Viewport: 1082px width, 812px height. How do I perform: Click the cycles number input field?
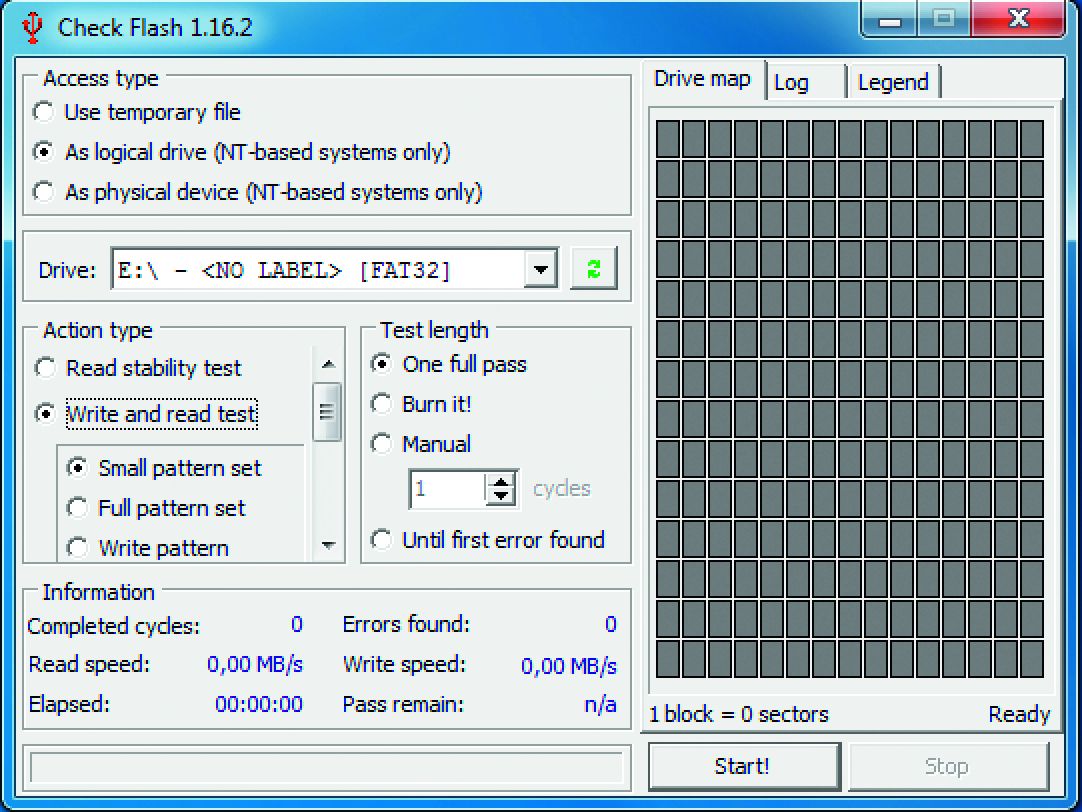click(x=449, y=489)
